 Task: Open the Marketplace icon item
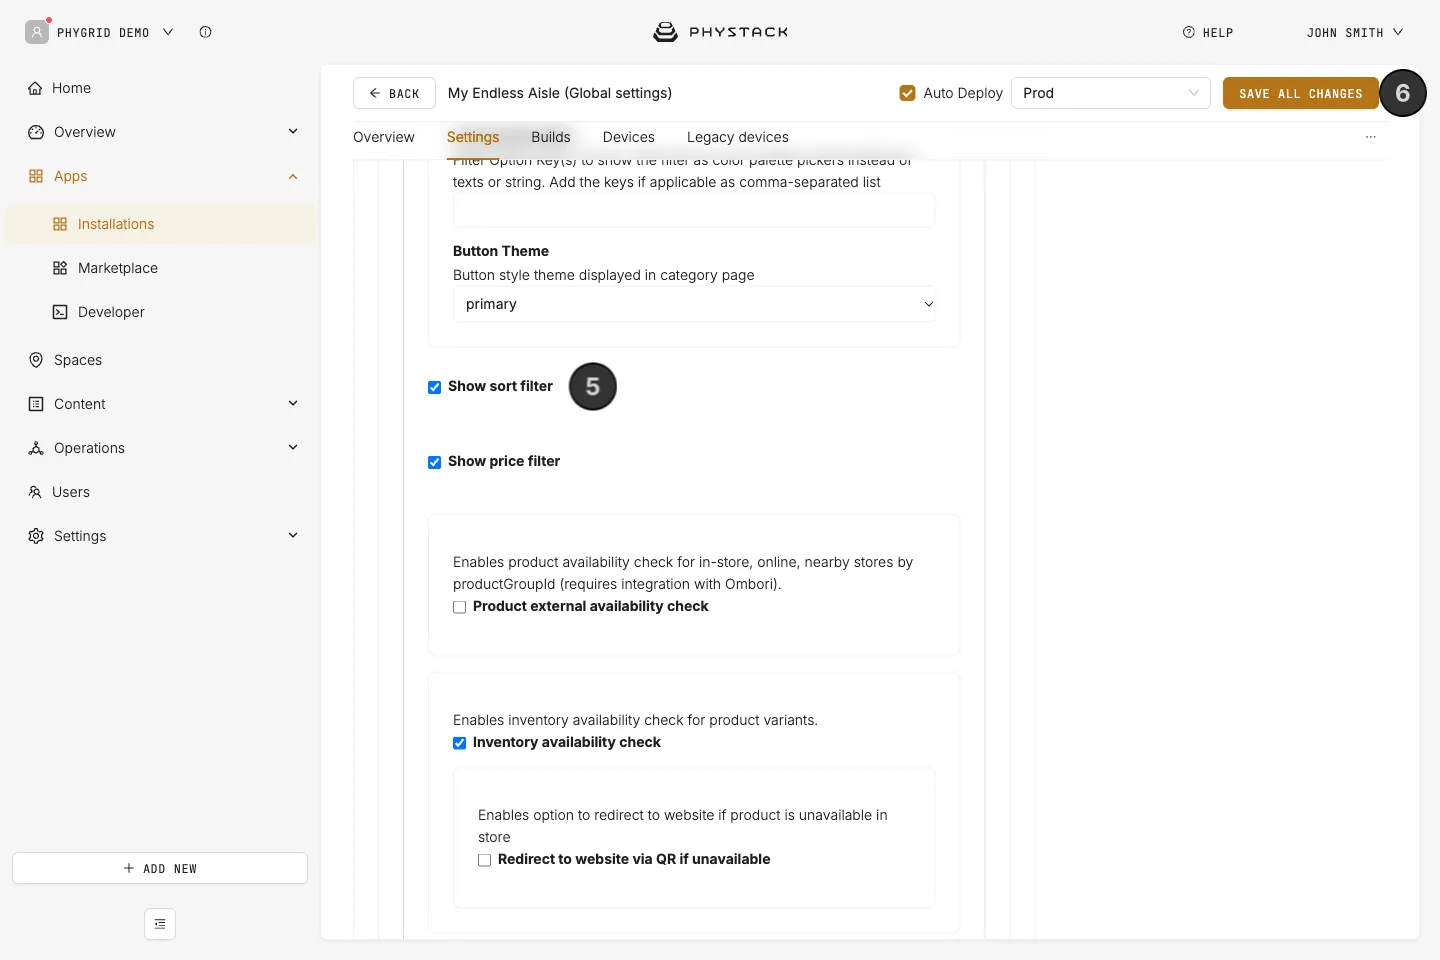click(60, 268)
